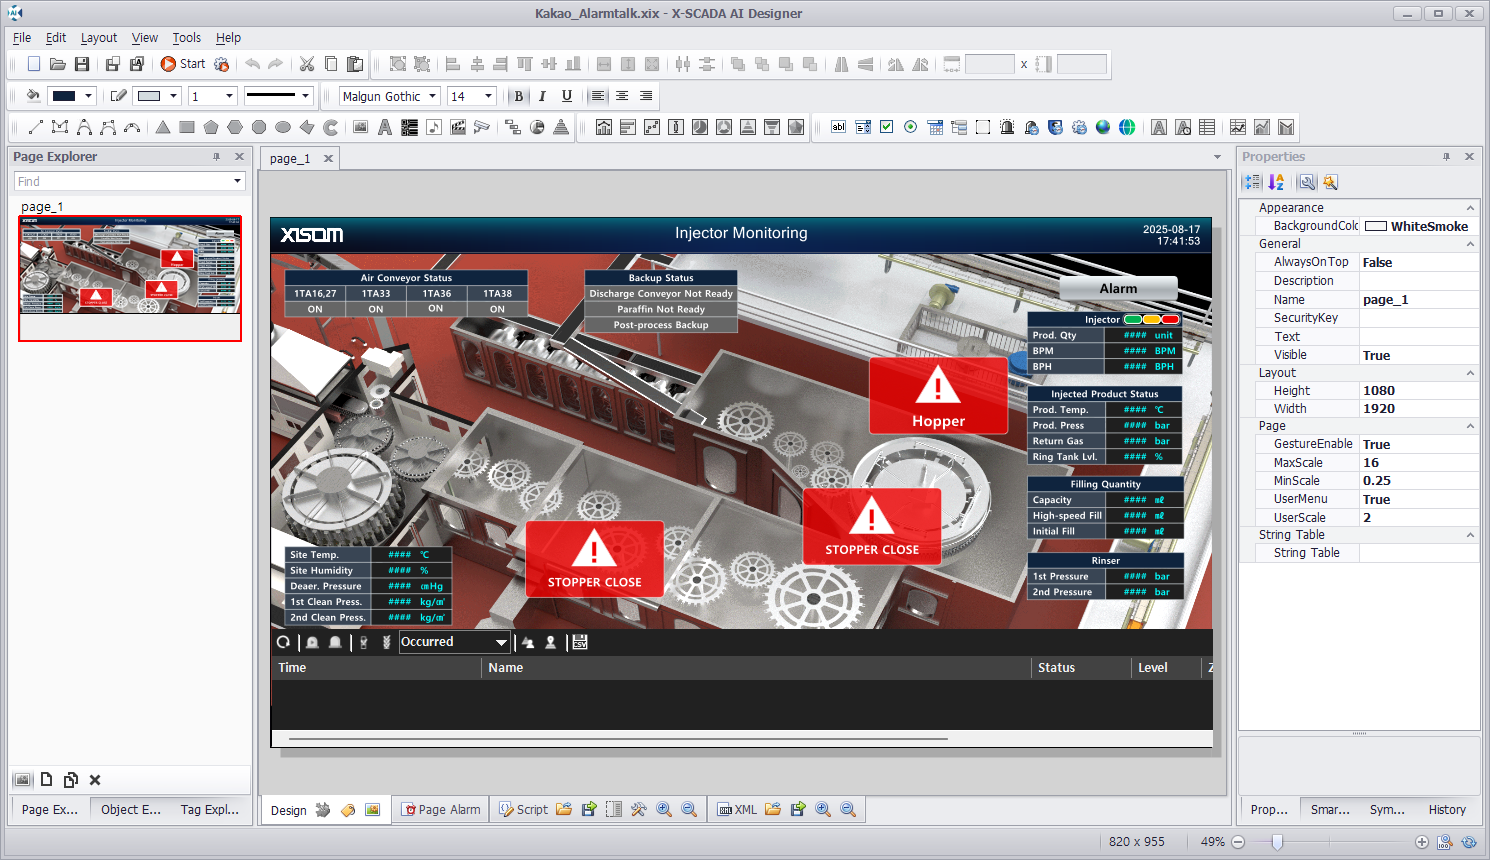Create a new blank page file

tap(34, 64)
